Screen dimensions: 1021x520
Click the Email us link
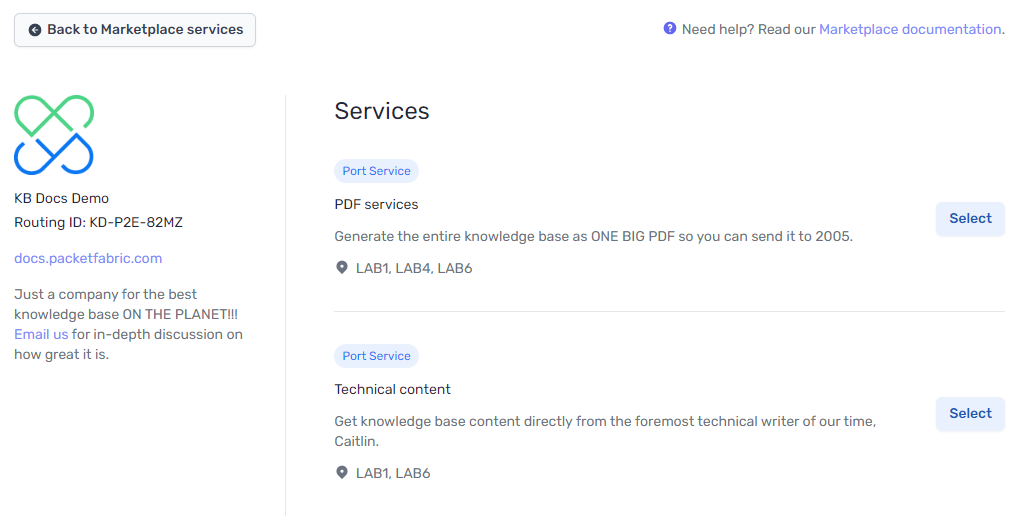41,334
